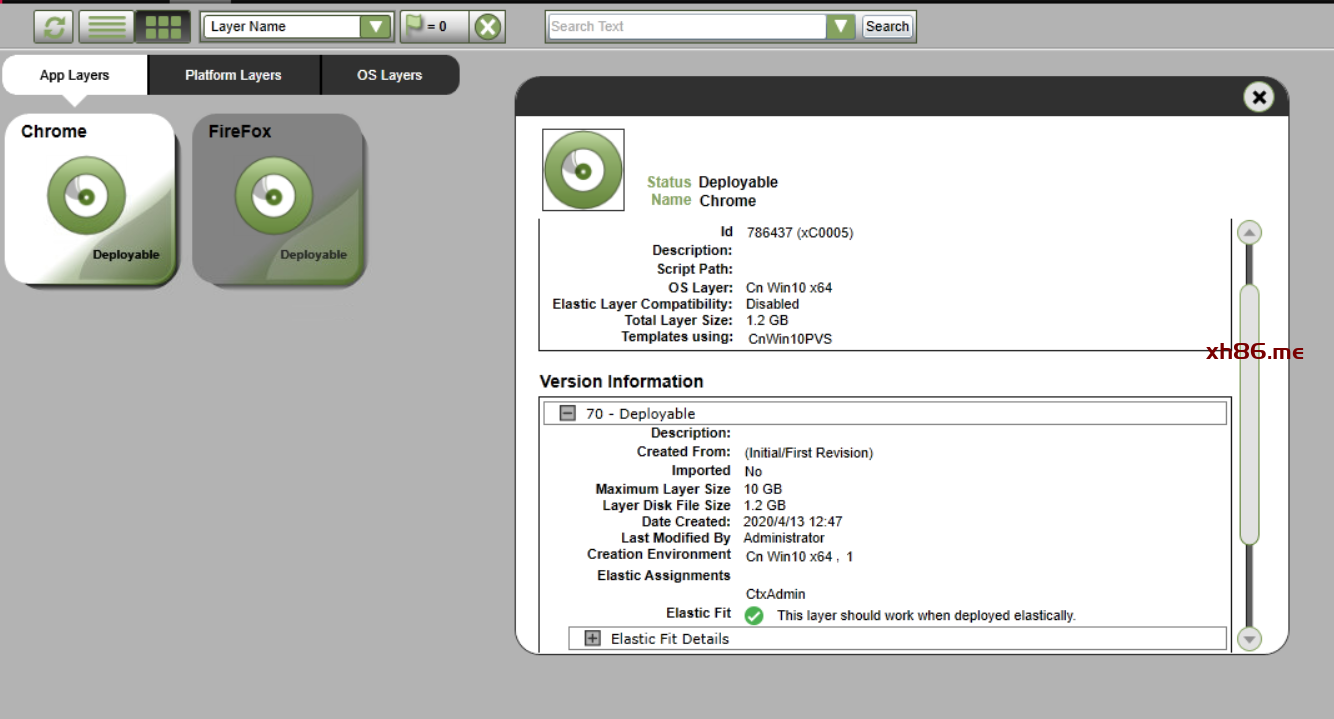Screen dimensions: 1334x719
Task: Clear the filter with the X icon
Action: 487,27
